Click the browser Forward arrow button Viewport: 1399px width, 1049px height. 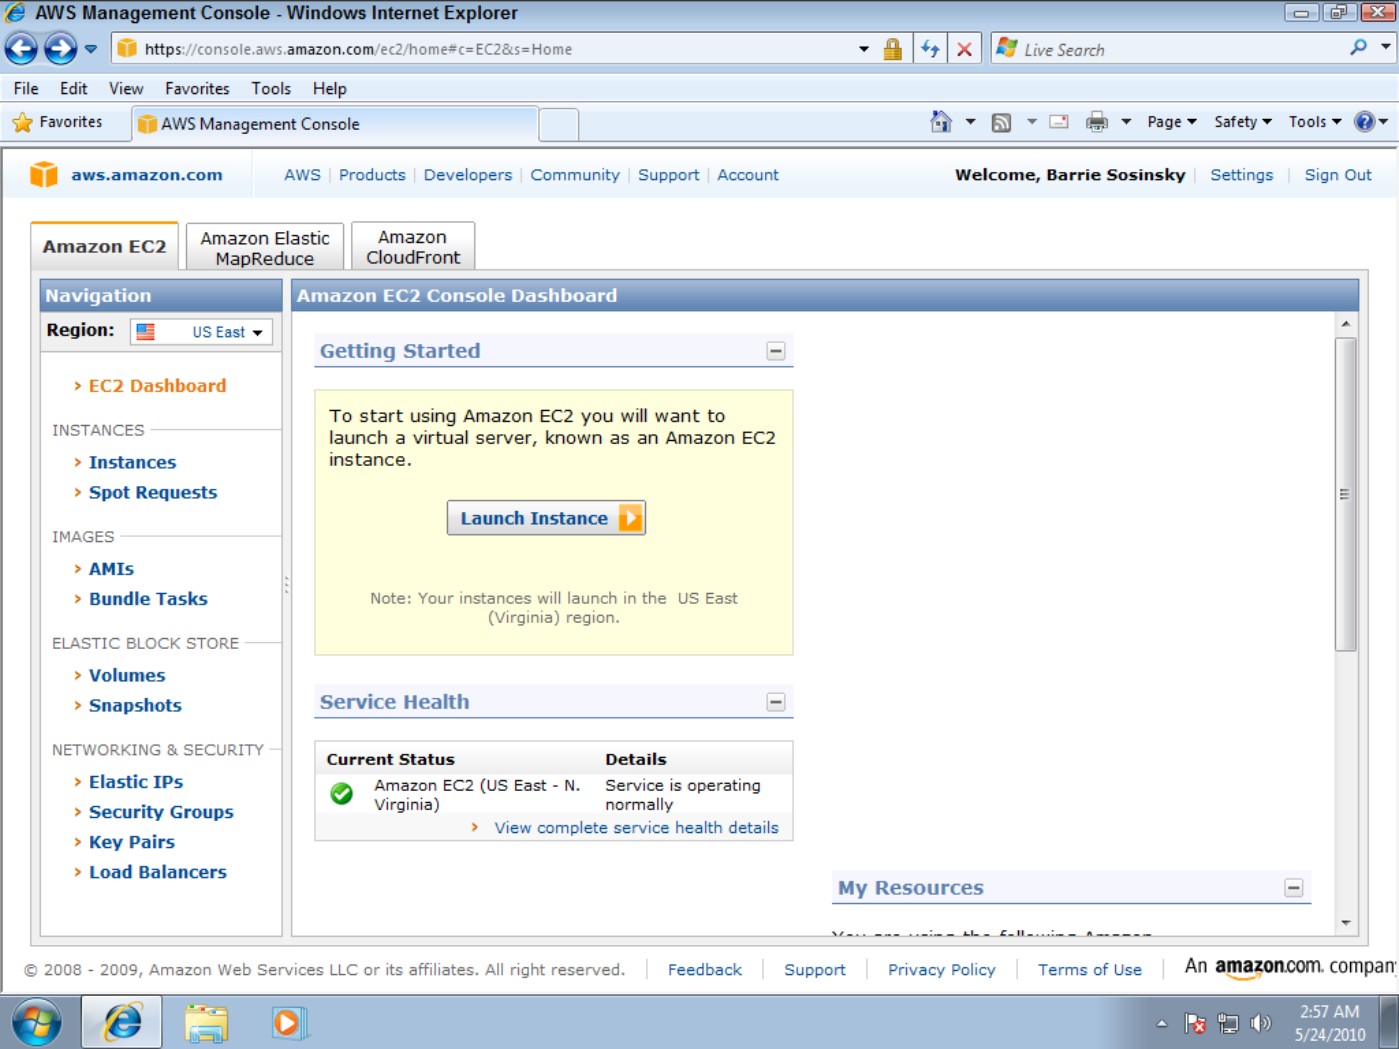(x=60, y=48)
